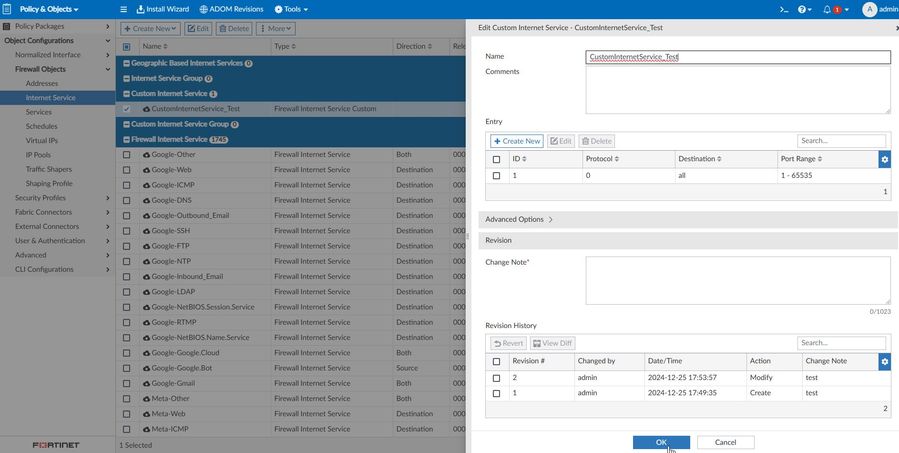Open the hamburger navigation menu icon
Viewport: 899px width, 453px height.
(123, 9)
